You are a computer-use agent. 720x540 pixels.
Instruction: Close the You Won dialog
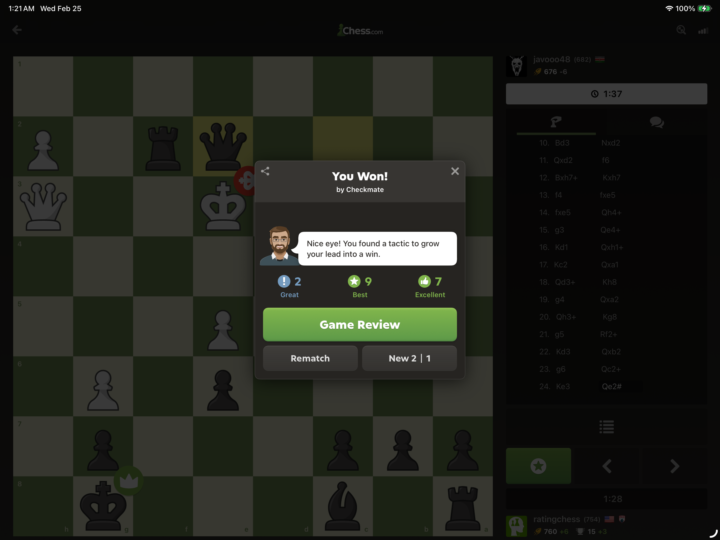[455, 171]
